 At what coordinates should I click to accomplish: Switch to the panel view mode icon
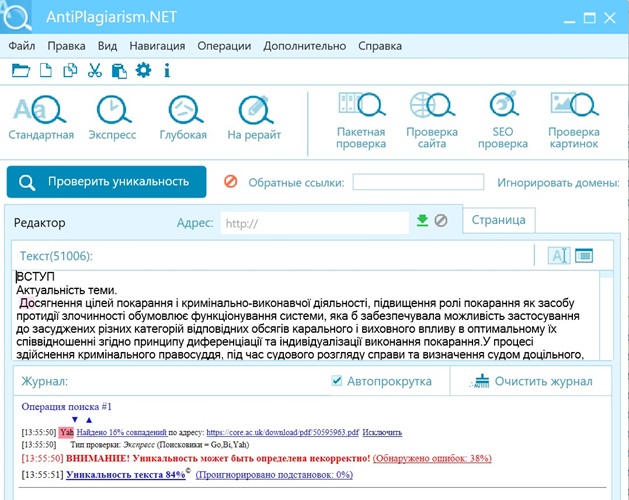584,255
